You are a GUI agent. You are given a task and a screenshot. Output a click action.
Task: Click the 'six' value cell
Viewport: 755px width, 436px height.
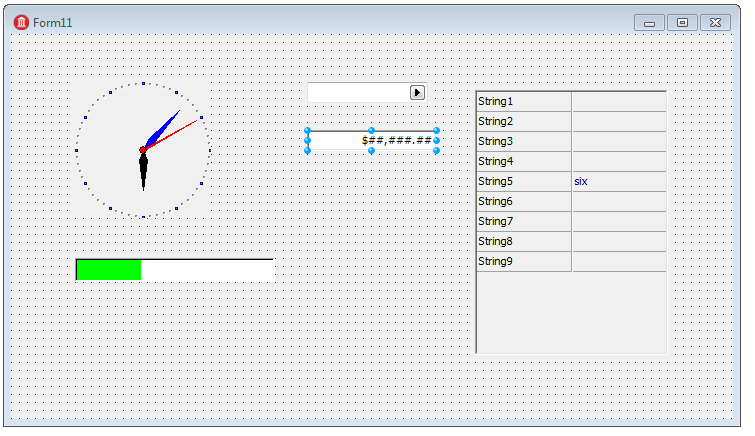619,182
